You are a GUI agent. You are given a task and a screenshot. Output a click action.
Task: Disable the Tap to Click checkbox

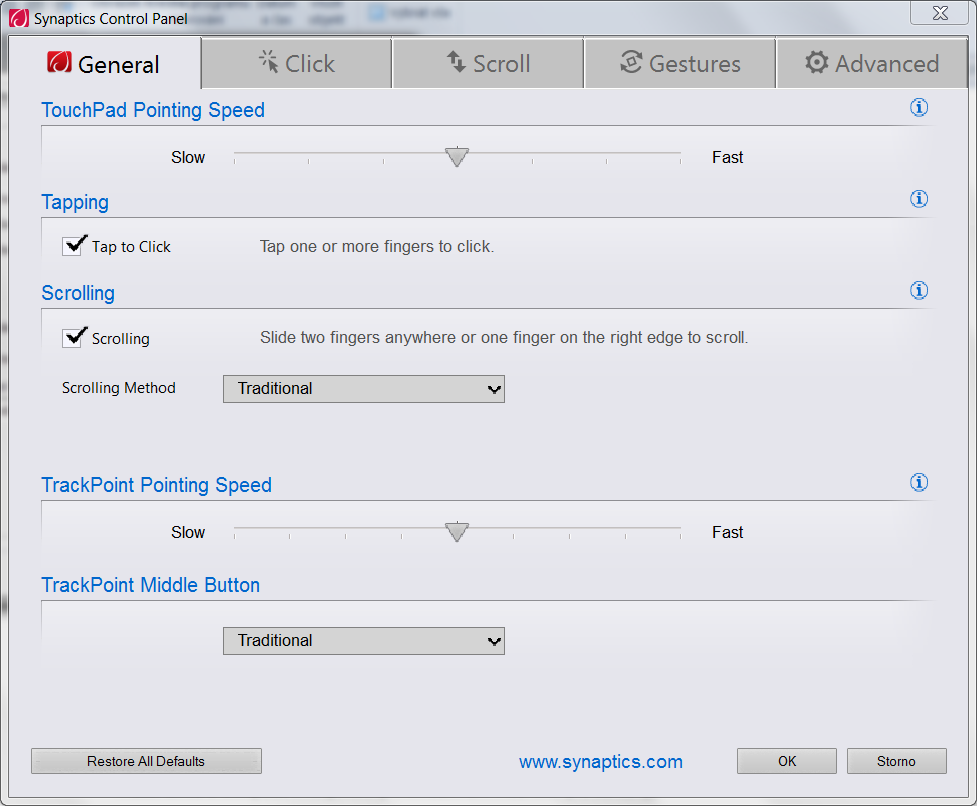coord(74,246)
